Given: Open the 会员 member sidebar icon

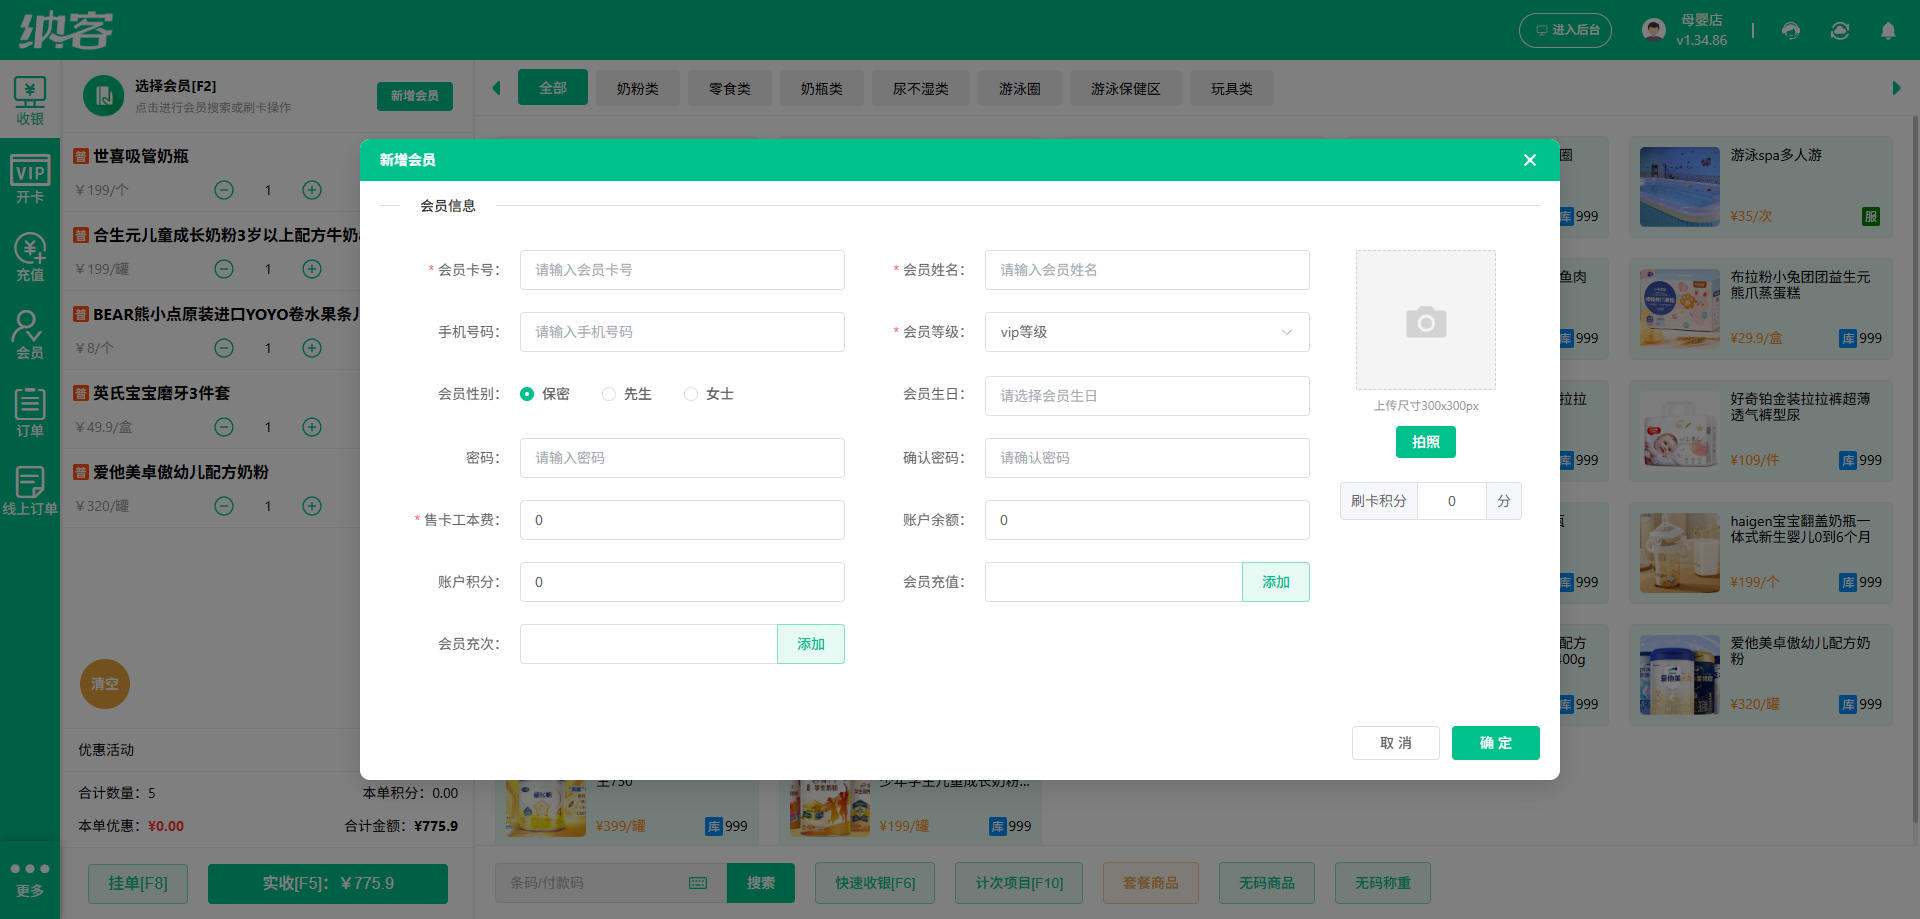Looking at the screenshot, I should click(x=30, y=334).
